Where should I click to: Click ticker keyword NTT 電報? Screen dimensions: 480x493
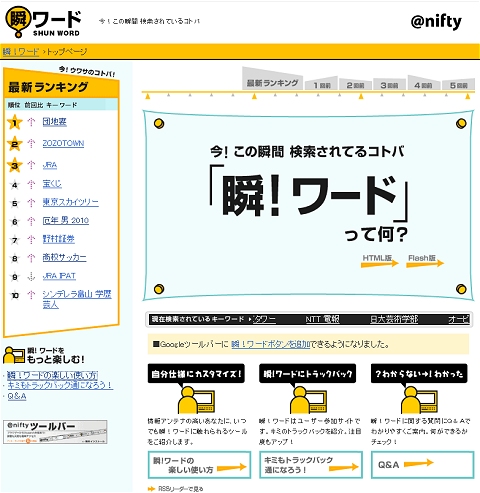(x=323, y=319)
